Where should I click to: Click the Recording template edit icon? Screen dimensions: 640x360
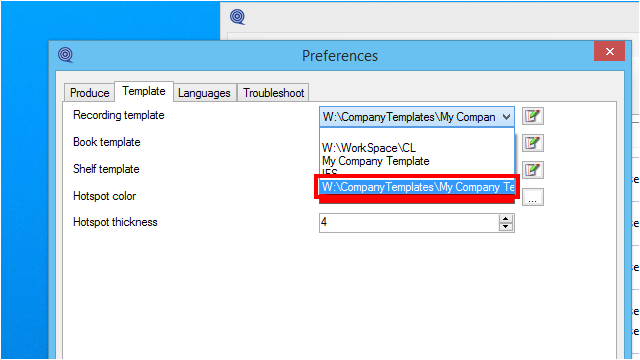point(533,116)
